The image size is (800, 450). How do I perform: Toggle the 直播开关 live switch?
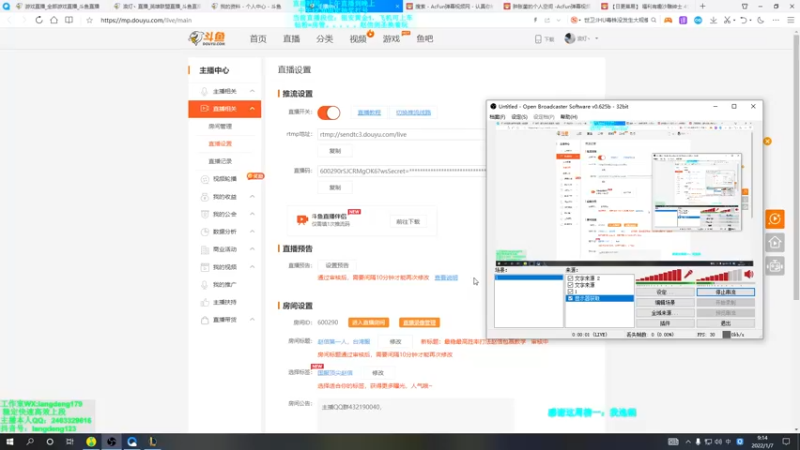tap(329, 113)
